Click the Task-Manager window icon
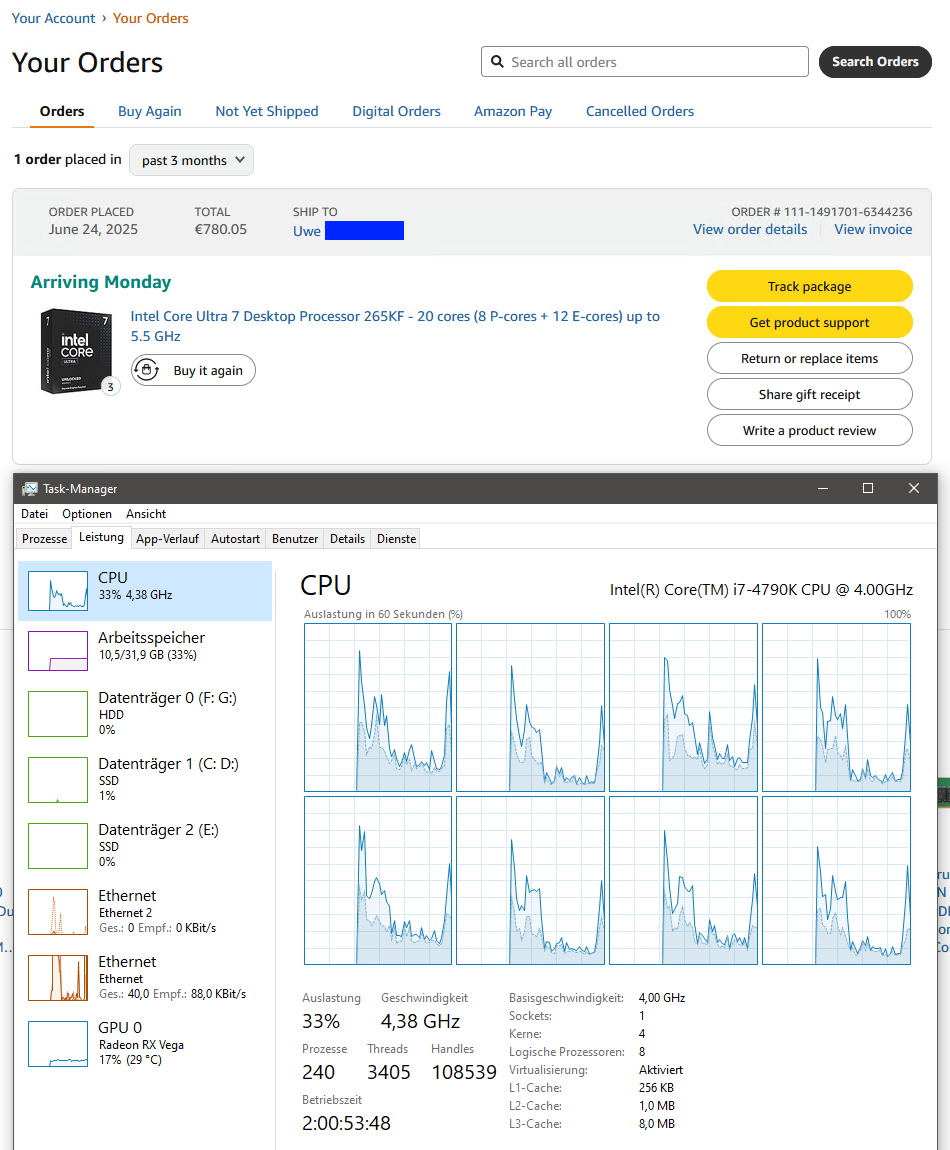Screen dimensions: 950x1150 (x=29, y=488)
